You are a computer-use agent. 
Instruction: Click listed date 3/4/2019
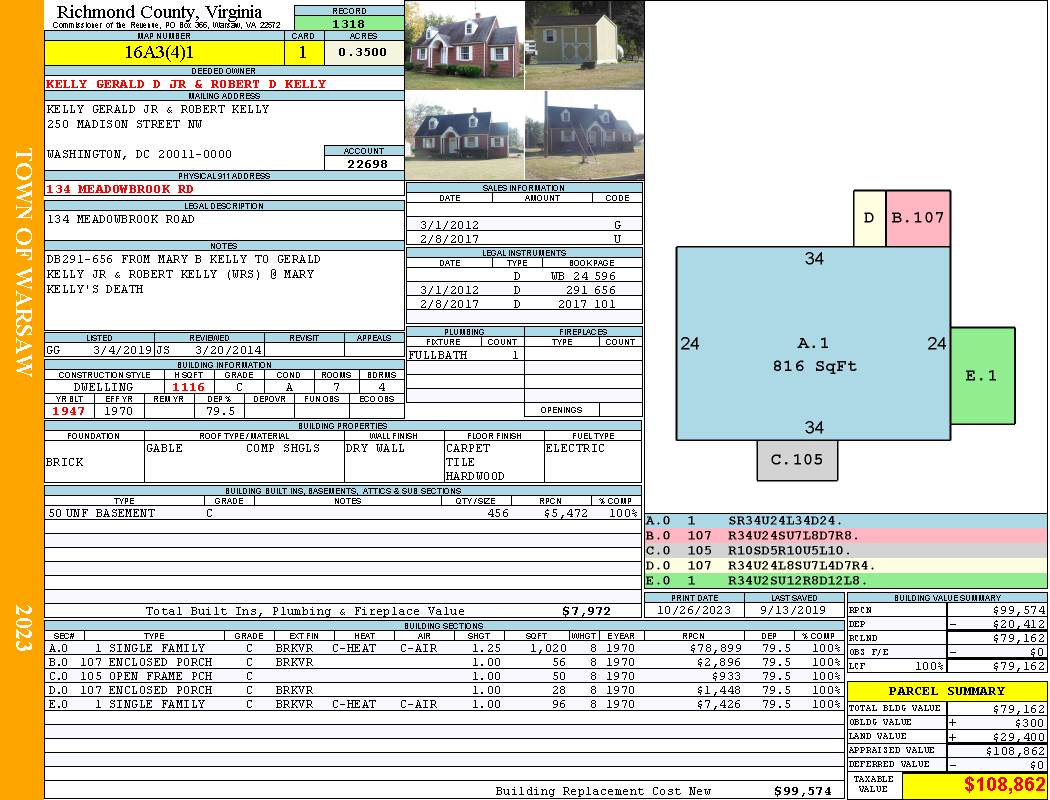pos(123,350)
